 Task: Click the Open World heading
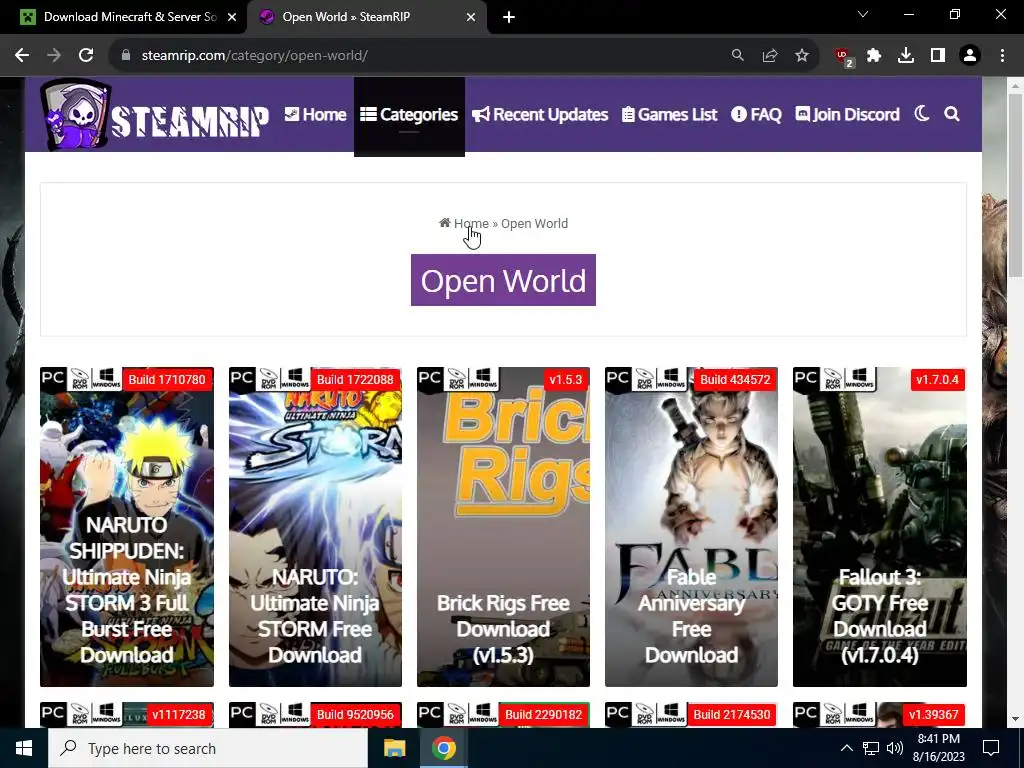point(503,280)
